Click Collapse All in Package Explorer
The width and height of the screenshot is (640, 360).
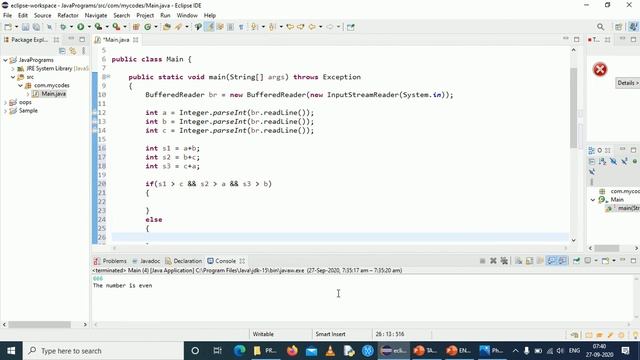click(62, 51)
